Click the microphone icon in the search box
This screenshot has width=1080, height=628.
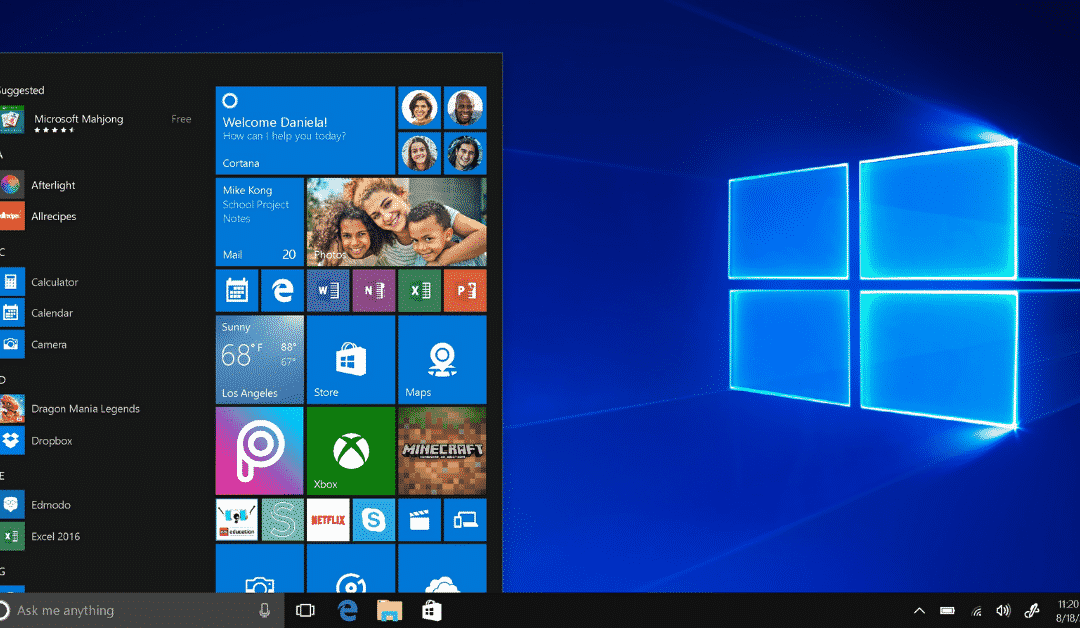264,610
